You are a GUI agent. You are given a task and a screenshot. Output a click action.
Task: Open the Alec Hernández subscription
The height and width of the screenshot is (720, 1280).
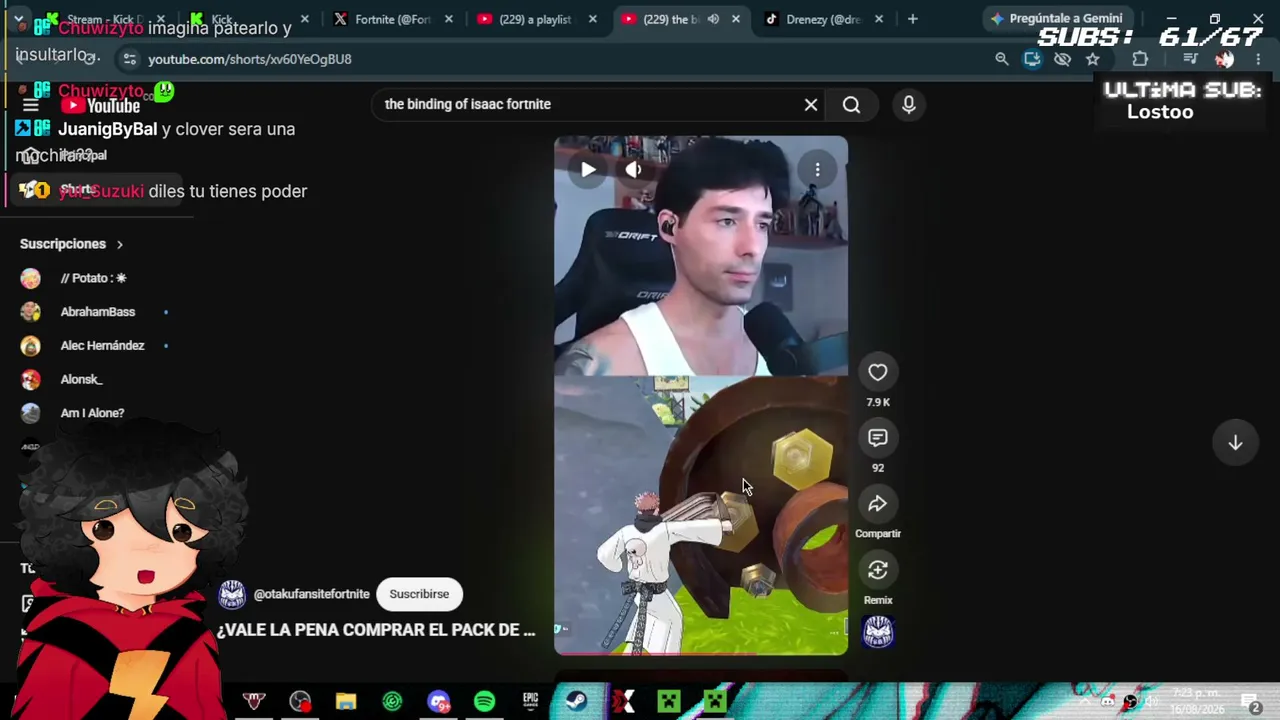click(102, 345)
